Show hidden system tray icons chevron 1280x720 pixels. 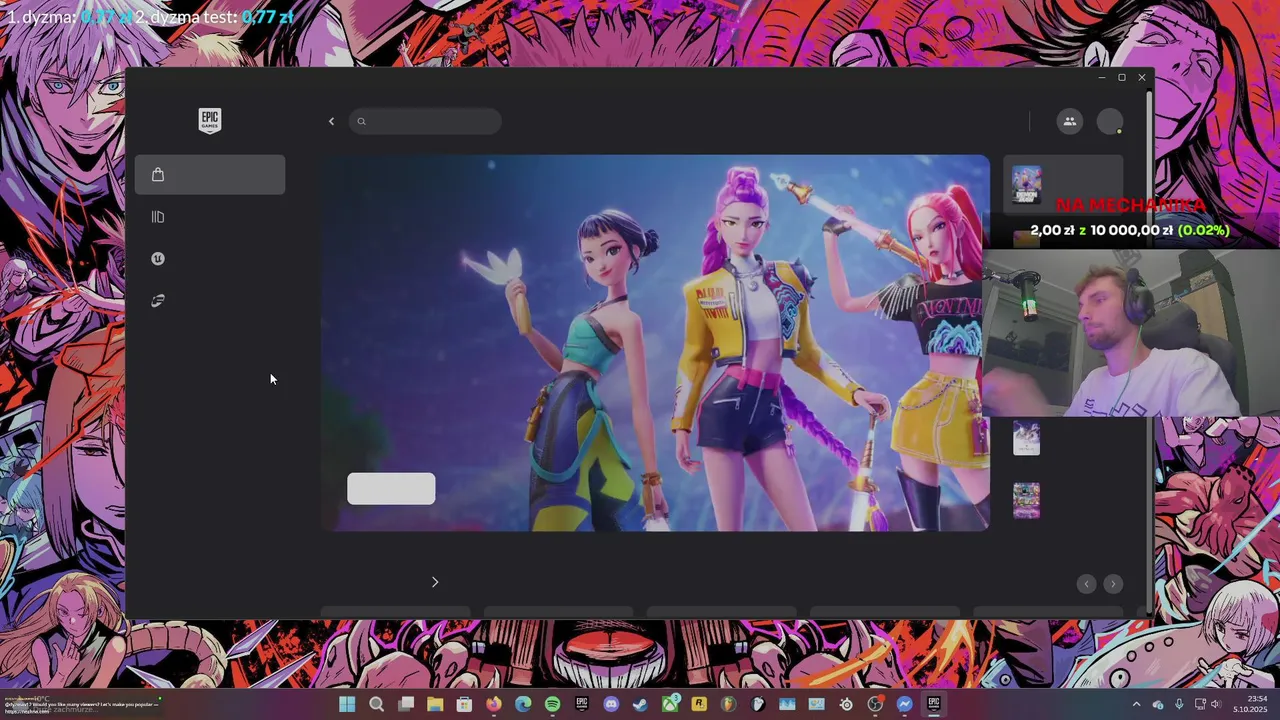(x=1136, y=704)
